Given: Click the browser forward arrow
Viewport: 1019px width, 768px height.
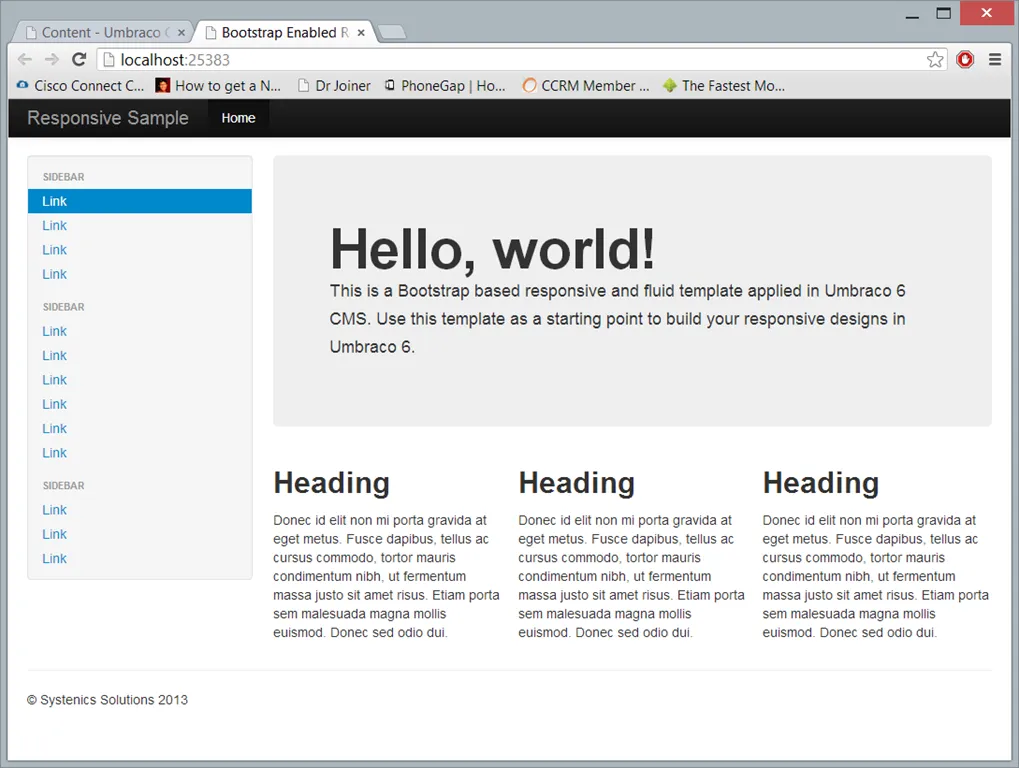Looking at the screenshot, I should pyautogui.click(x=52, y=60).
